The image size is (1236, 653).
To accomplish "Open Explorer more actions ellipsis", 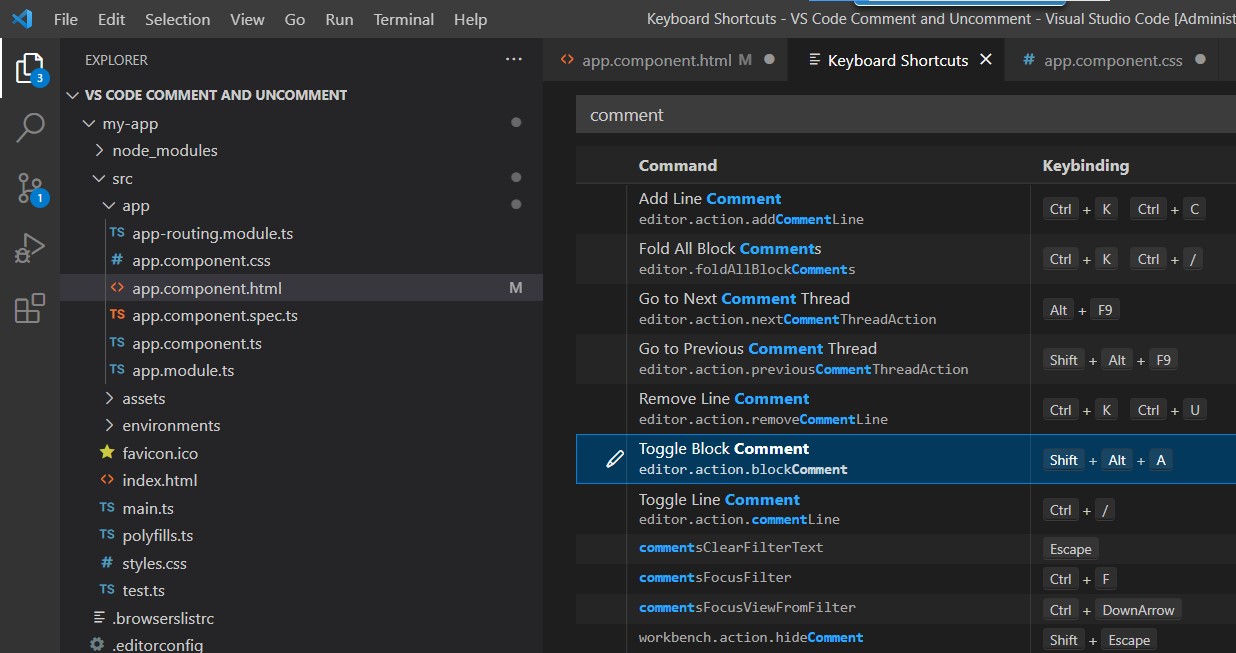I will (514, 60).
